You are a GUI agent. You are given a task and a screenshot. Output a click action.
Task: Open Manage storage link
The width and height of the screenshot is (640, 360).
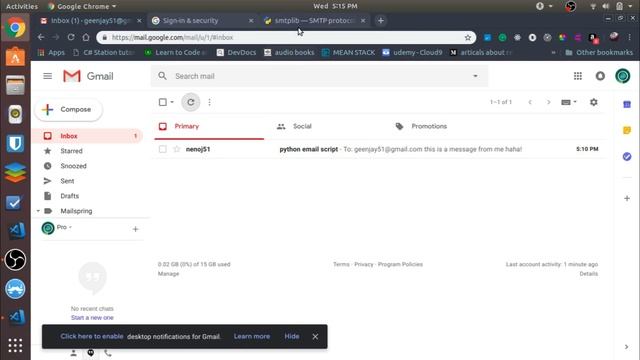(169, 274)
